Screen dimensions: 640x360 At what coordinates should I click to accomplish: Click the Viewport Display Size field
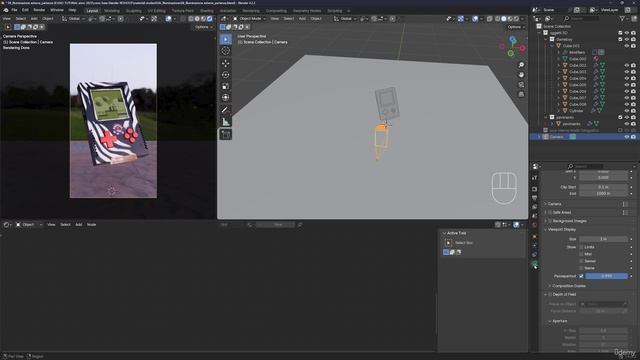(x=603, y=239)
